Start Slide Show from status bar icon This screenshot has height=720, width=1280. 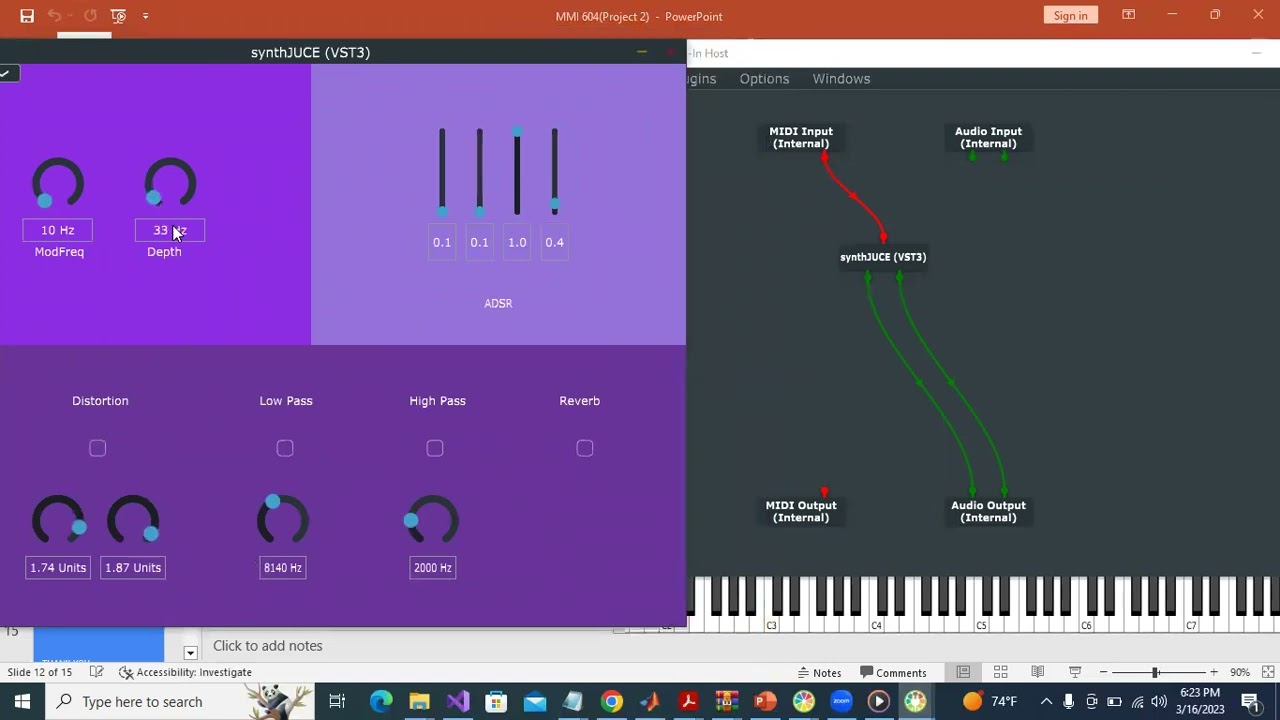pyautogui.click(x=1075, y=672)
